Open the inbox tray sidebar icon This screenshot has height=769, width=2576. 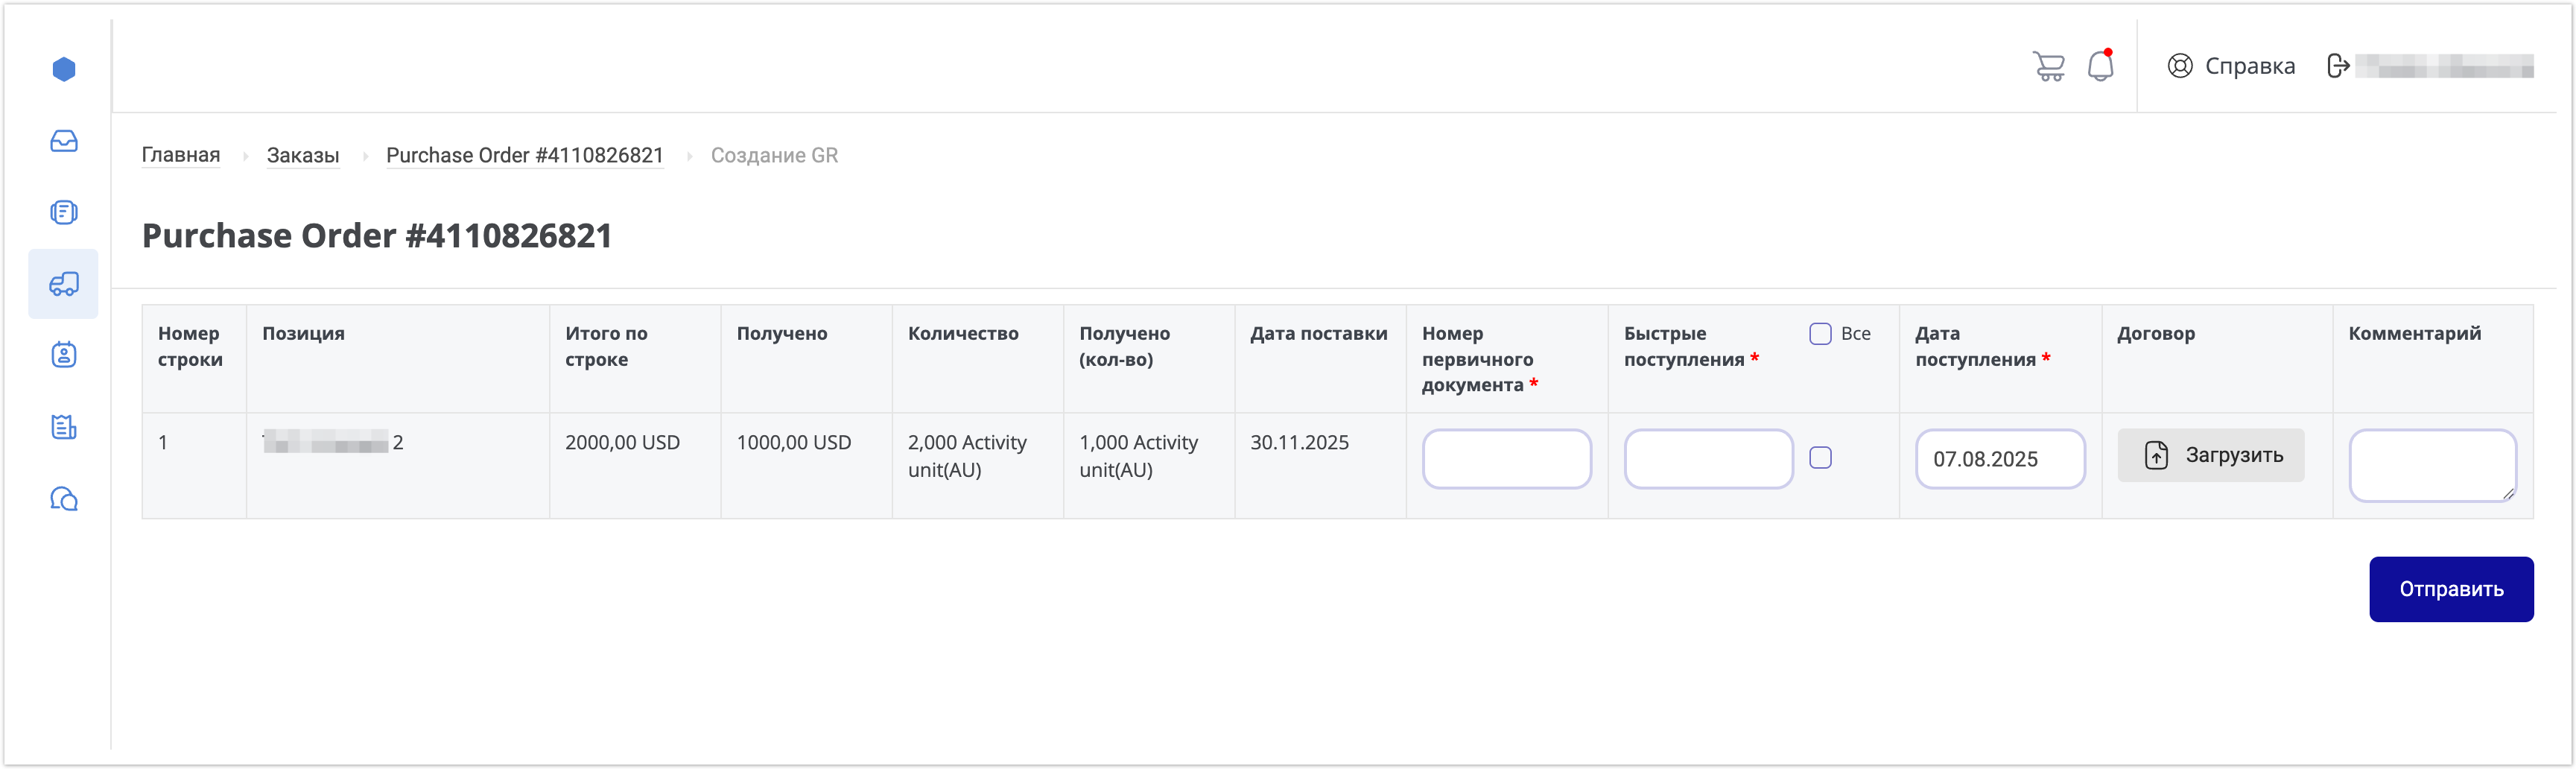64,141
